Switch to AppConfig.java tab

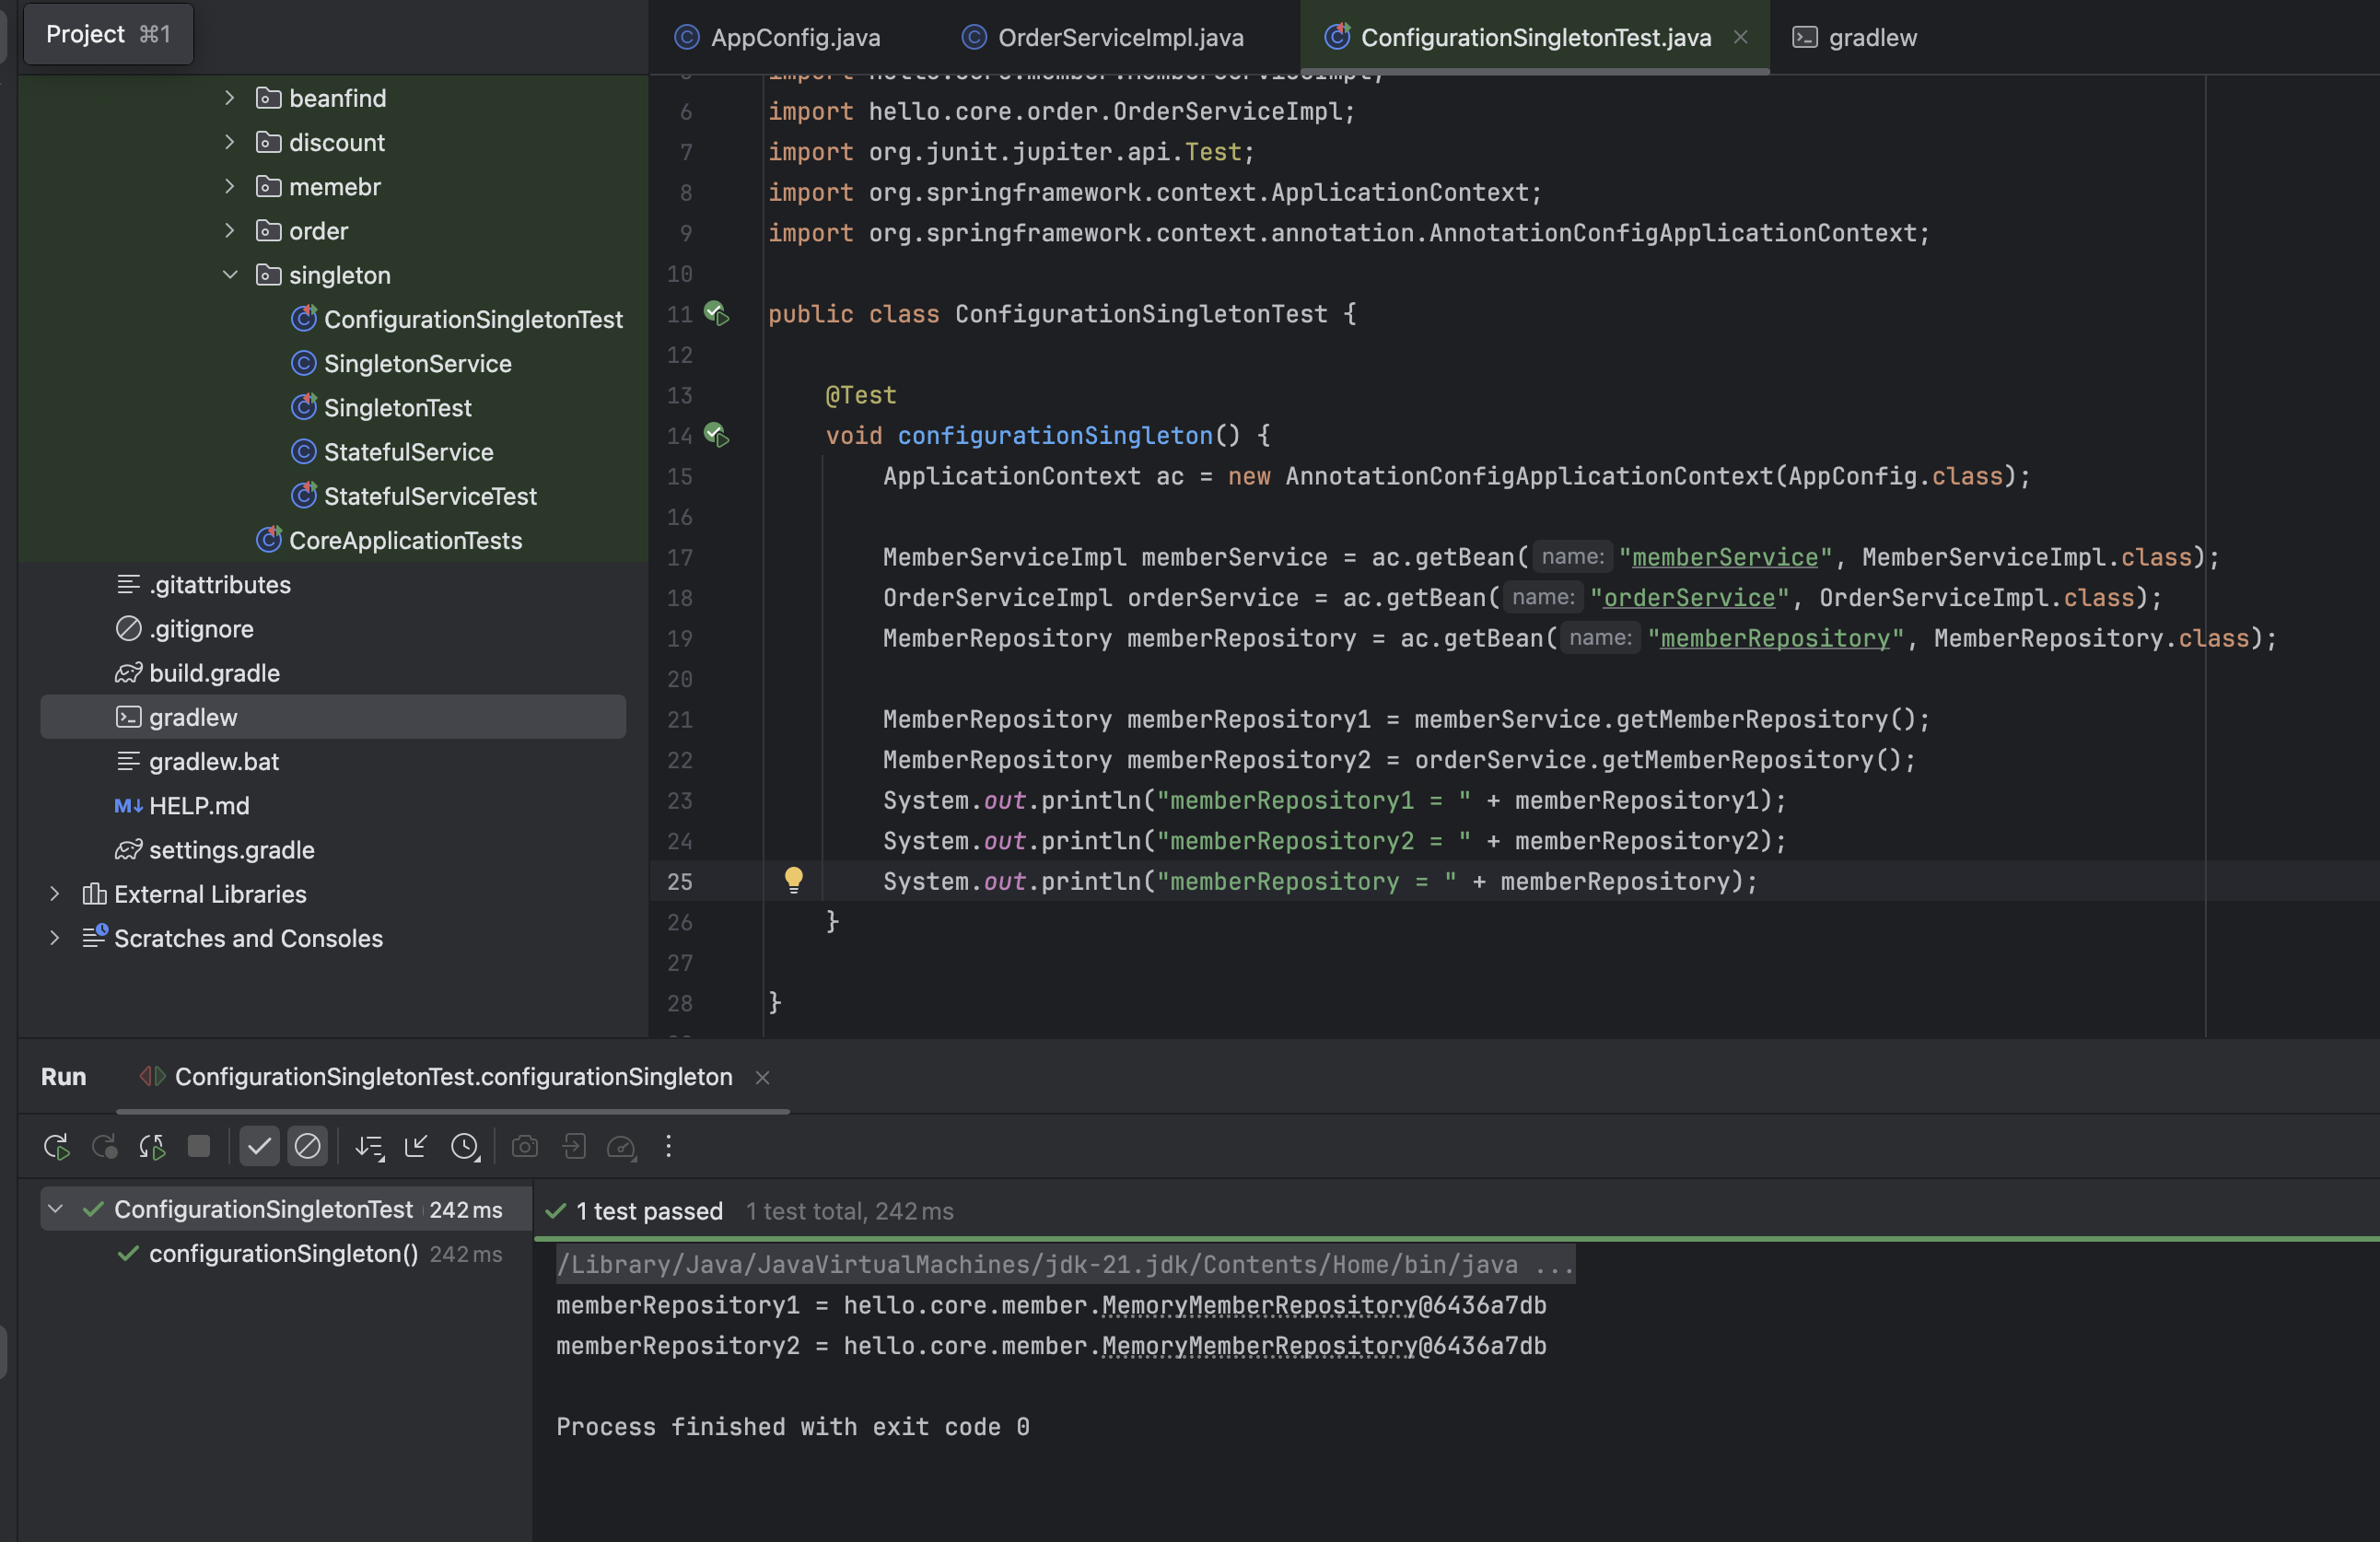(778, 37)
